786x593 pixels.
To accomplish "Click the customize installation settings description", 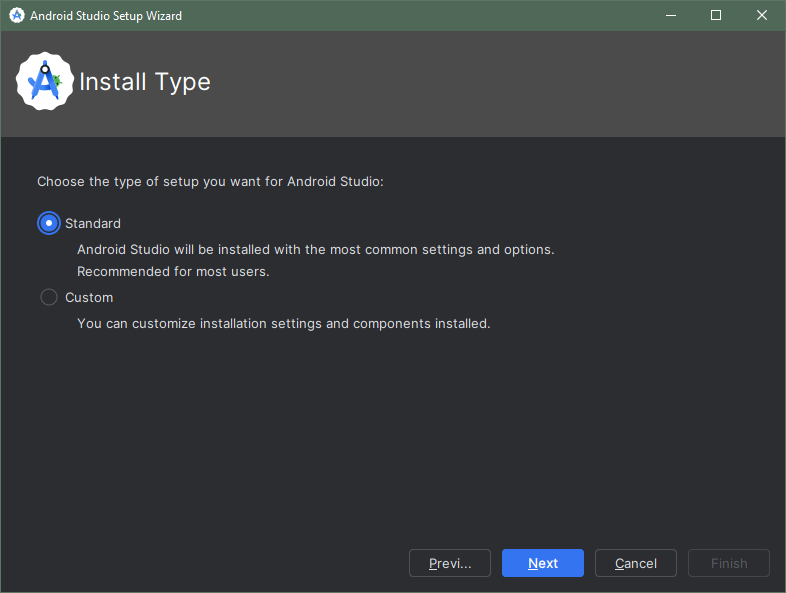I will pos(284,324).
